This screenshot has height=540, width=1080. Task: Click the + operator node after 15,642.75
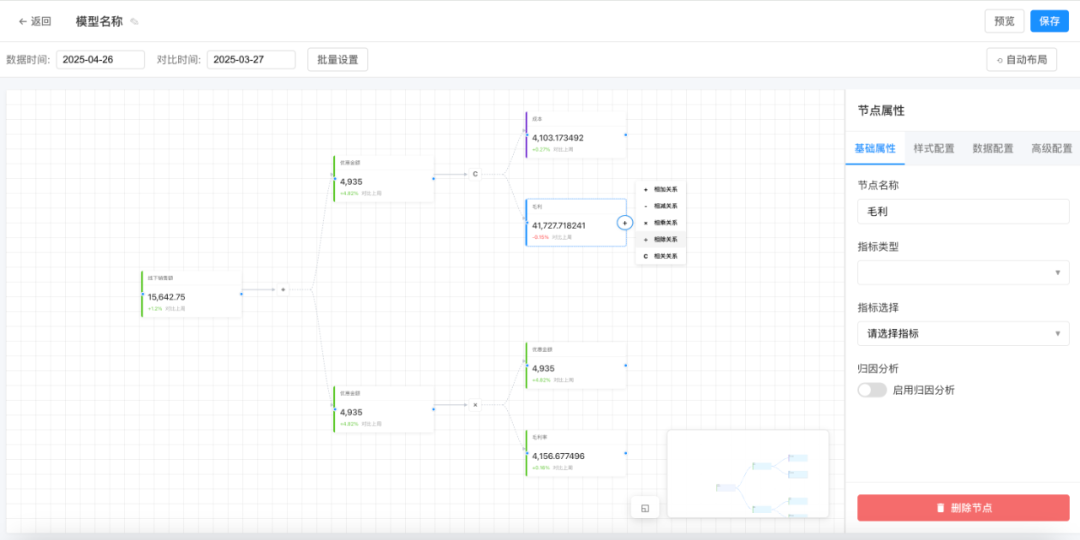[x=282, y=289]
